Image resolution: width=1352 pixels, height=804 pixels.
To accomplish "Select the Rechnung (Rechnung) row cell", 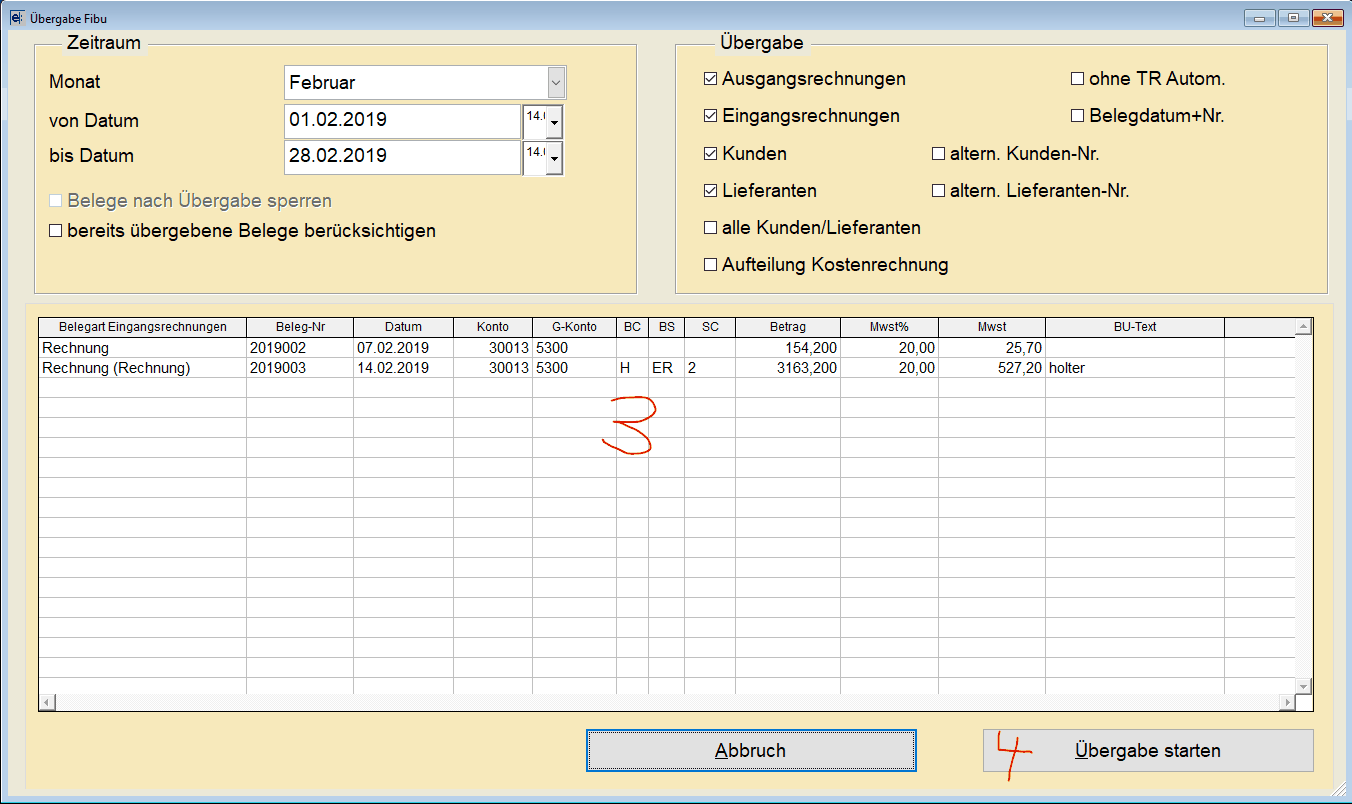I will pos(143,368).
